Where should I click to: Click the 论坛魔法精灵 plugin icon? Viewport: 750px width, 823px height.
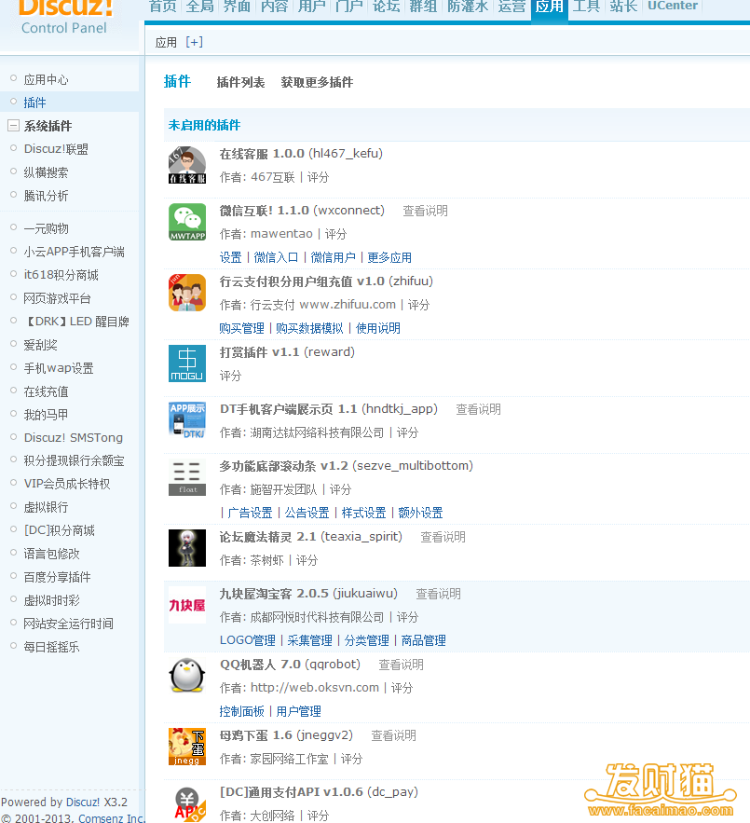(x=187, y=548)
